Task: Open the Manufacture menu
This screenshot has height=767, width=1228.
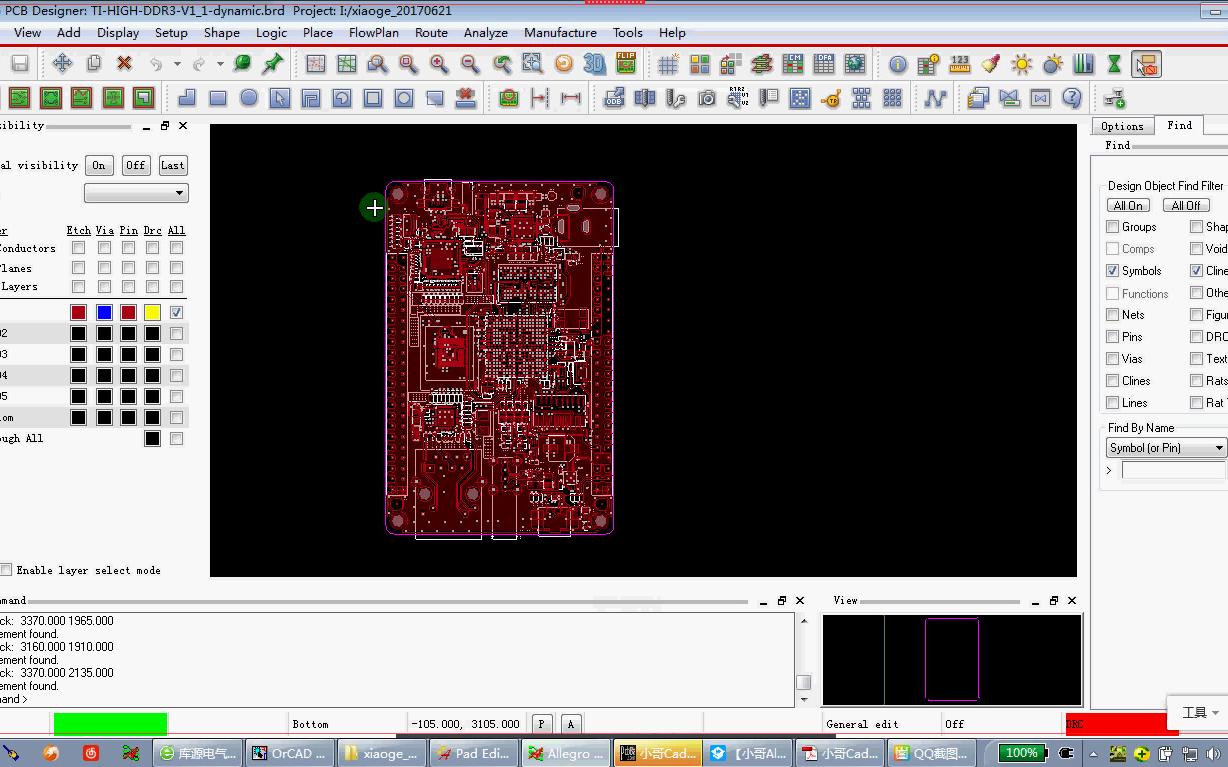Action: [x=560, y=32]
